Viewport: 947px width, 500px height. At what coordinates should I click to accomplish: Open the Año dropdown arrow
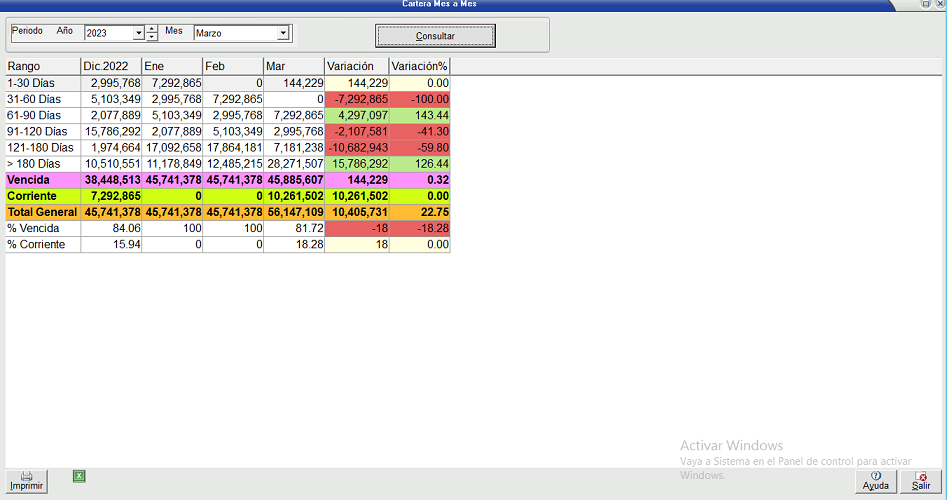(138, 34)
